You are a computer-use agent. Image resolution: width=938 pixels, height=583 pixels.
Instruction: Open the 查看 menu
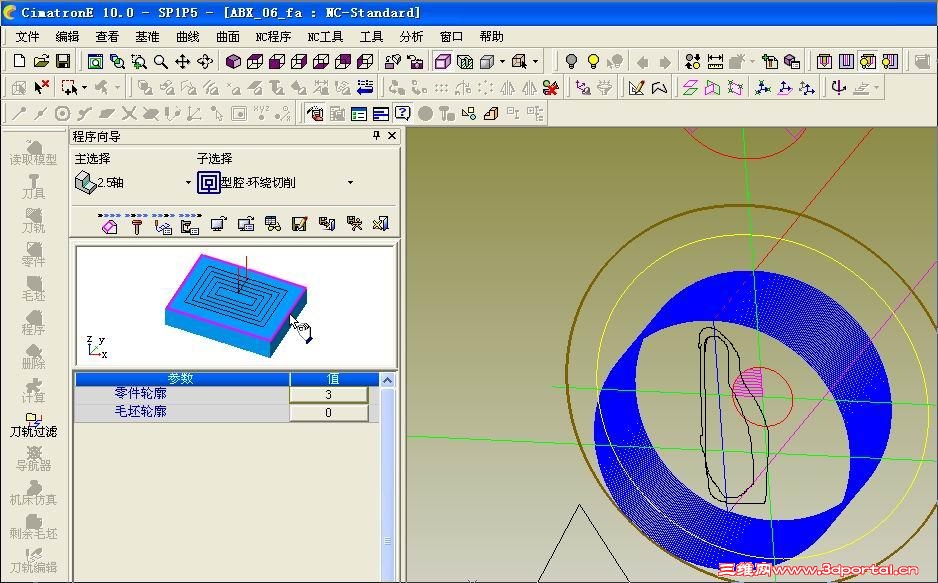click(x=107, y=37)
